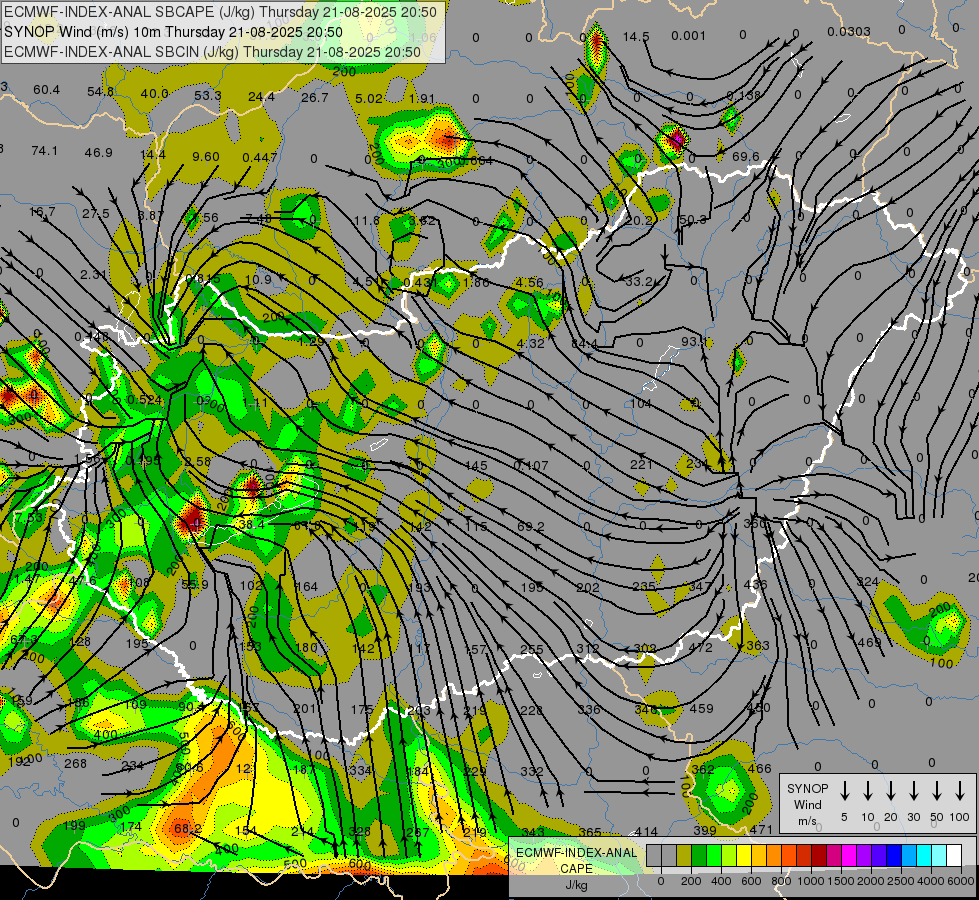The image size is (979, 900).
Task: Click the map value '221'
Action: tap(641, 464)
